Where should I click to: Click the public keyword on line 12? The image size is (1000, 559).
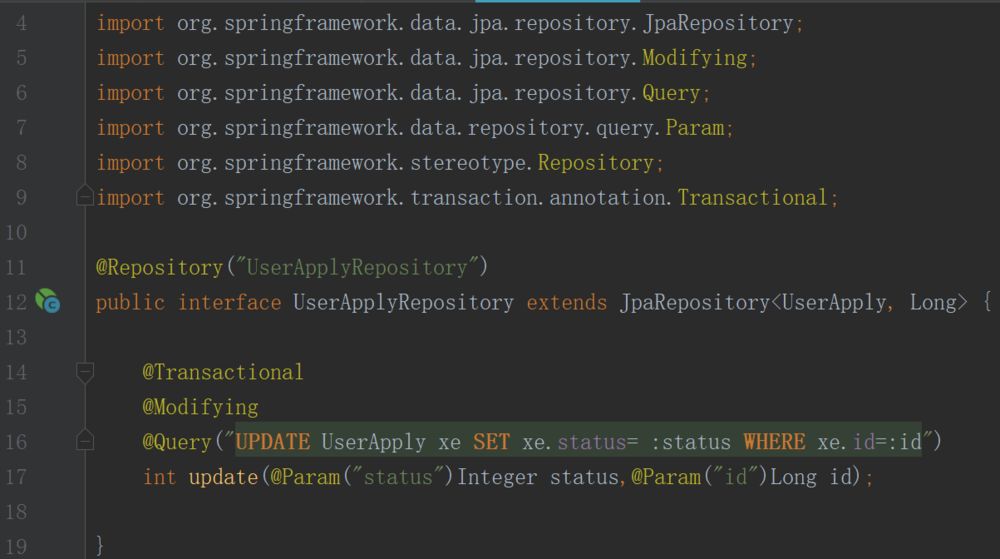click(x=131, y=303)
